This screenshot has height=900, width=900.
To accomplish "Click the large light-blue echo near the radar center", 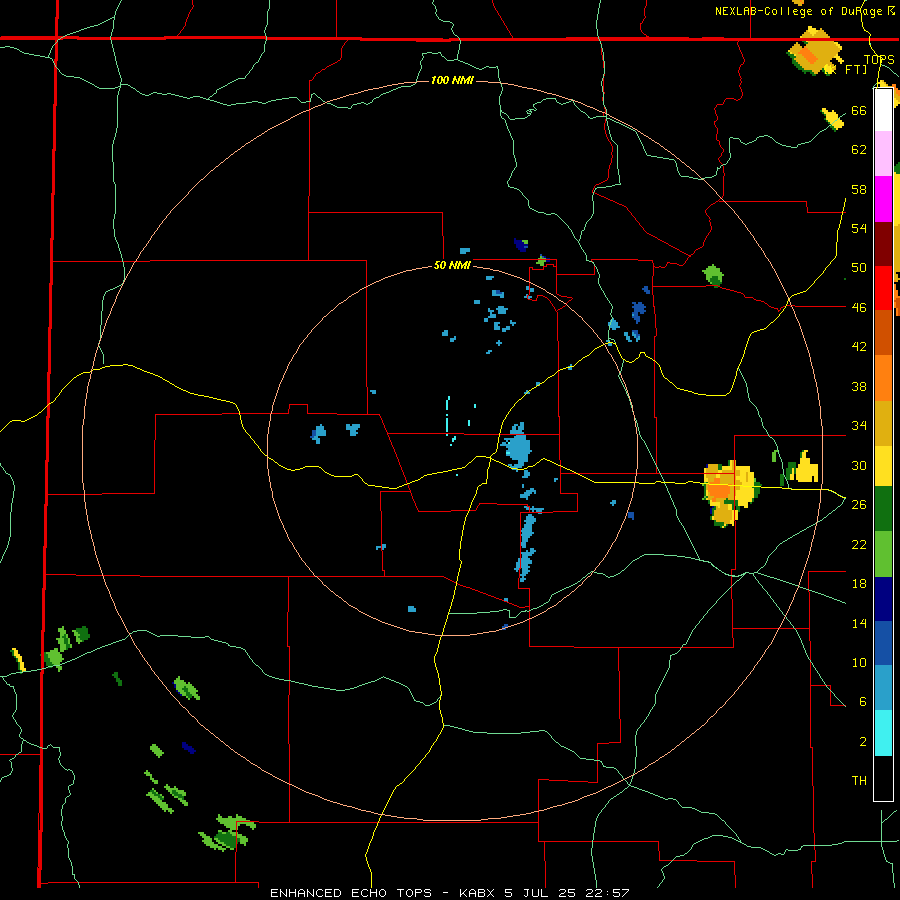I will [x=517, y=445].
